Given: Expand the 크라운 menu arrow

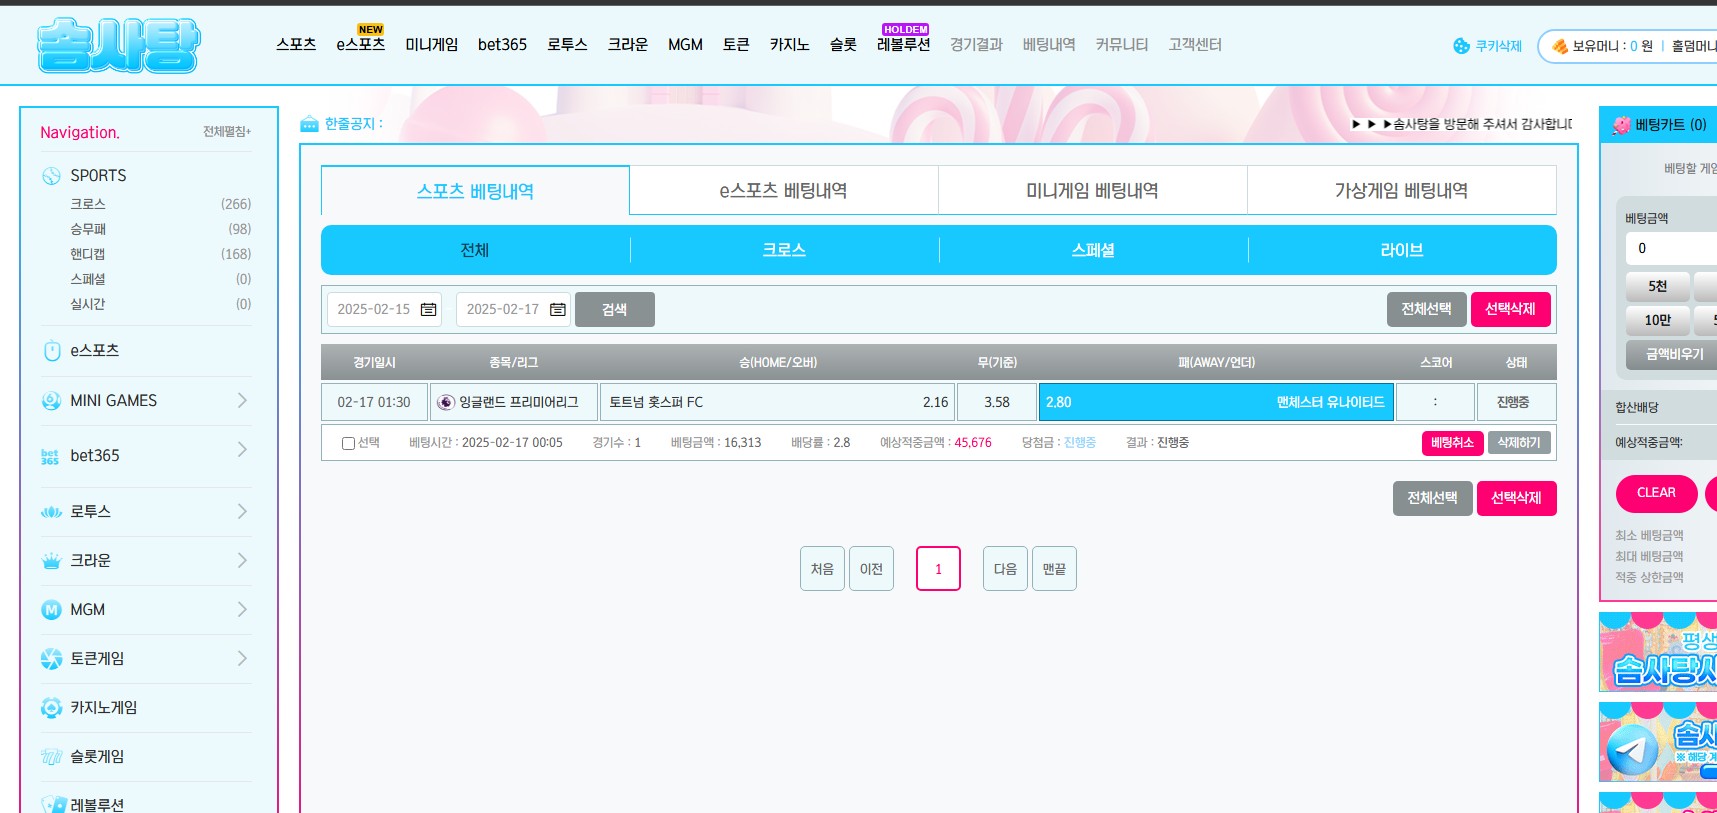Looking at the screenshot, I should [242, 561].
